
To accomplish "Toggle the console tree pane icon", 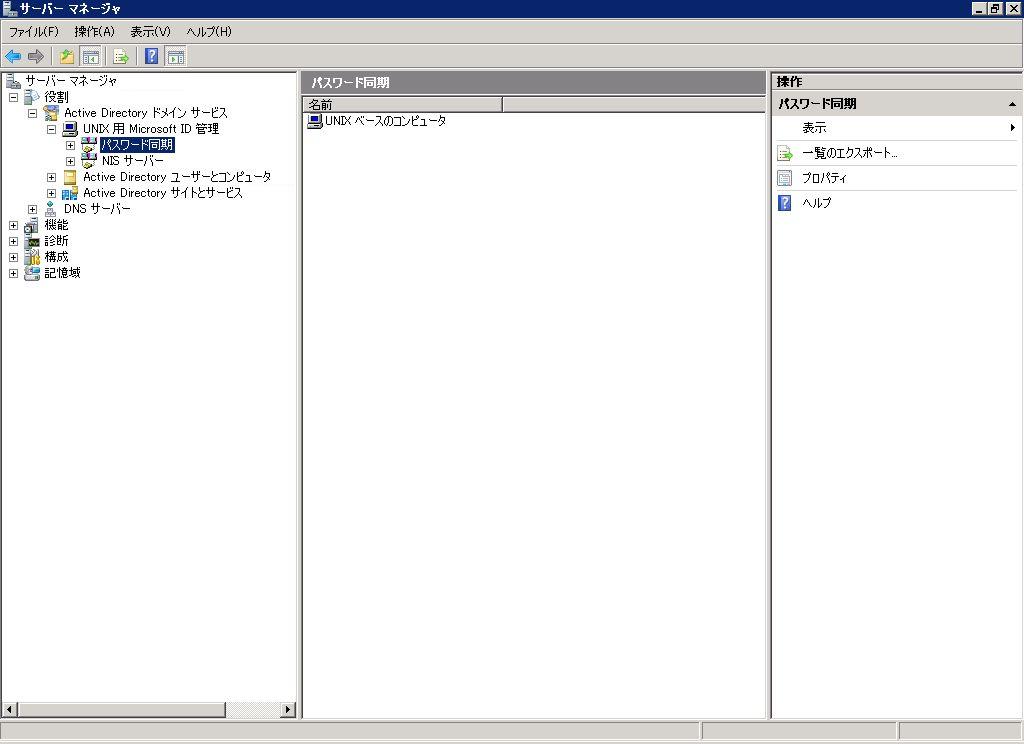I will pyautogui.click(x=90, y=56).
